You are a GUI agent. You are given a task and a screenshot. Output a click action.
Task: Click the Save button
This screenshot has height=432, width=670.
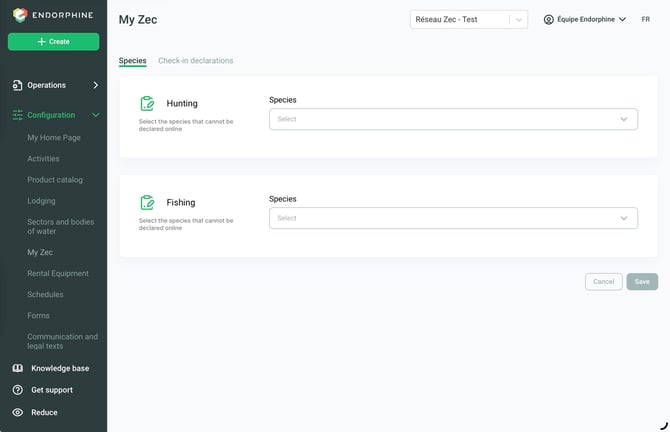(x=642, y=282)
